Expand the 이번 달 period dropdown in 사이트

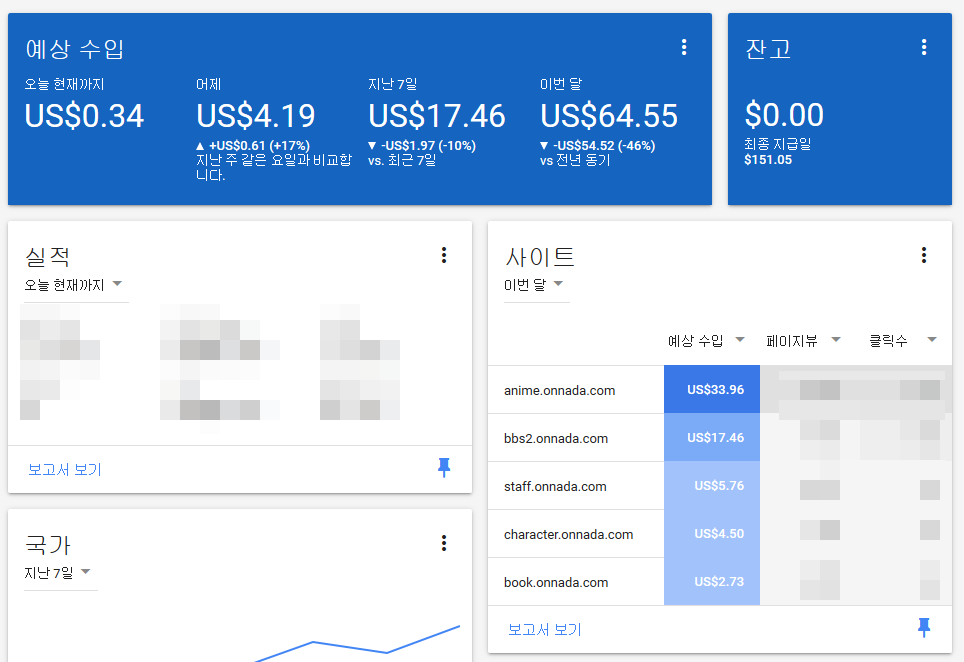[535, 285]
